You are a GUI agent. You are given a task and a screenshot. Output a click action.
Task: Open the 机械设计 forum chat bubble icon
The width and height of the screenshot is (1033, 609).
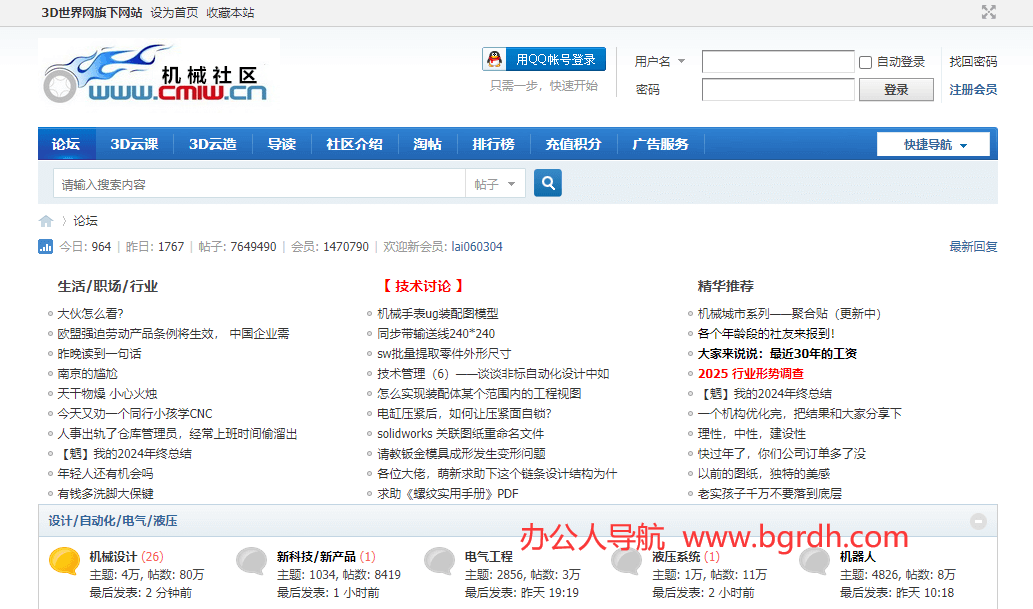coord(64,561)
